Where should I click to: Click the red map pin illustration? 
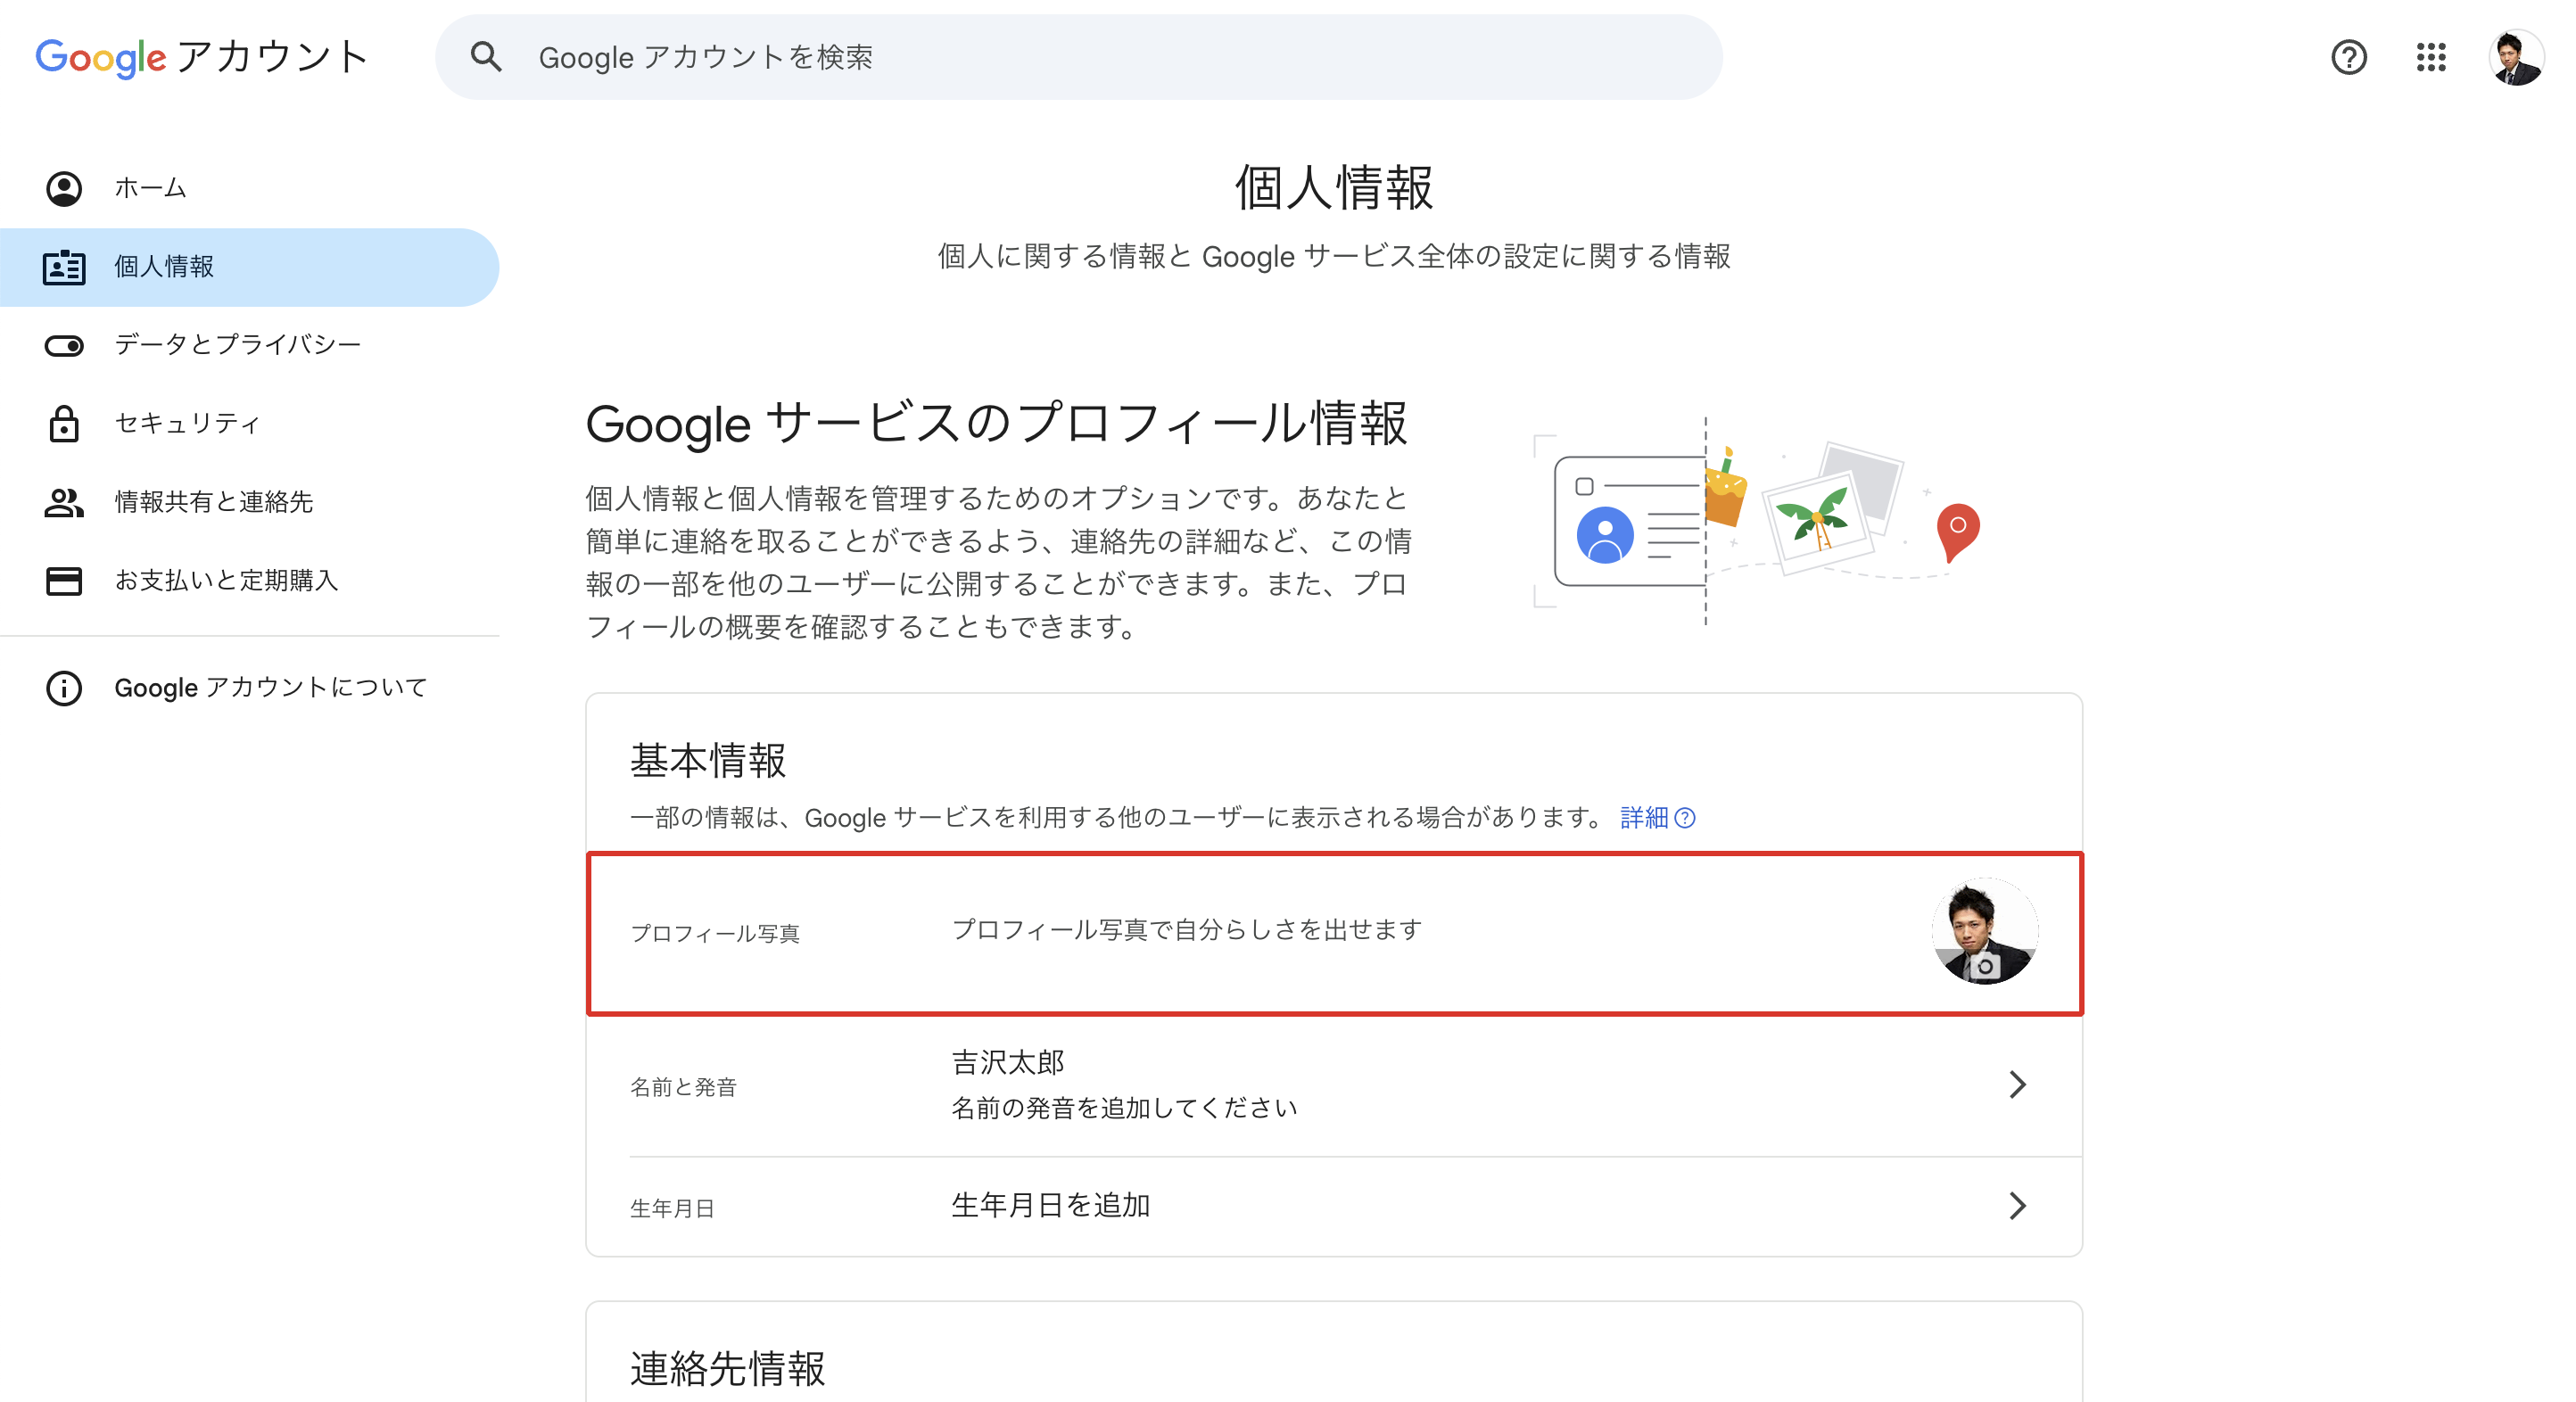pyautogui.click(x=1957, y=532)
